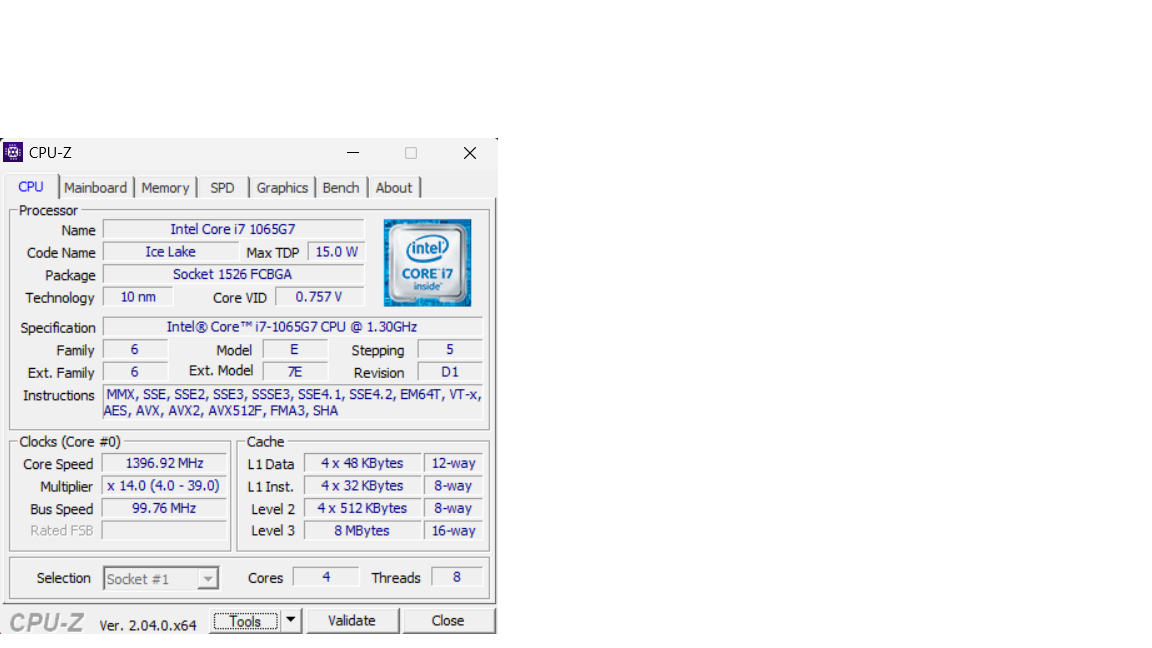1152x648 pixels.
Task: Open the Bench tab
Action: (341, 187)
